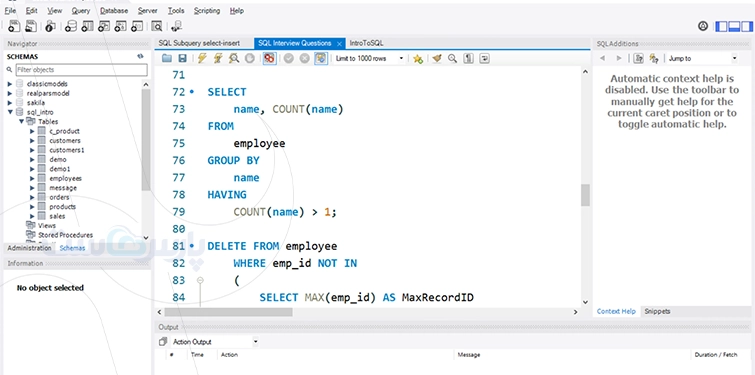Open Workbench preferences gear icon
Screen dimensions: 755x375
click(x=703, y=26)
